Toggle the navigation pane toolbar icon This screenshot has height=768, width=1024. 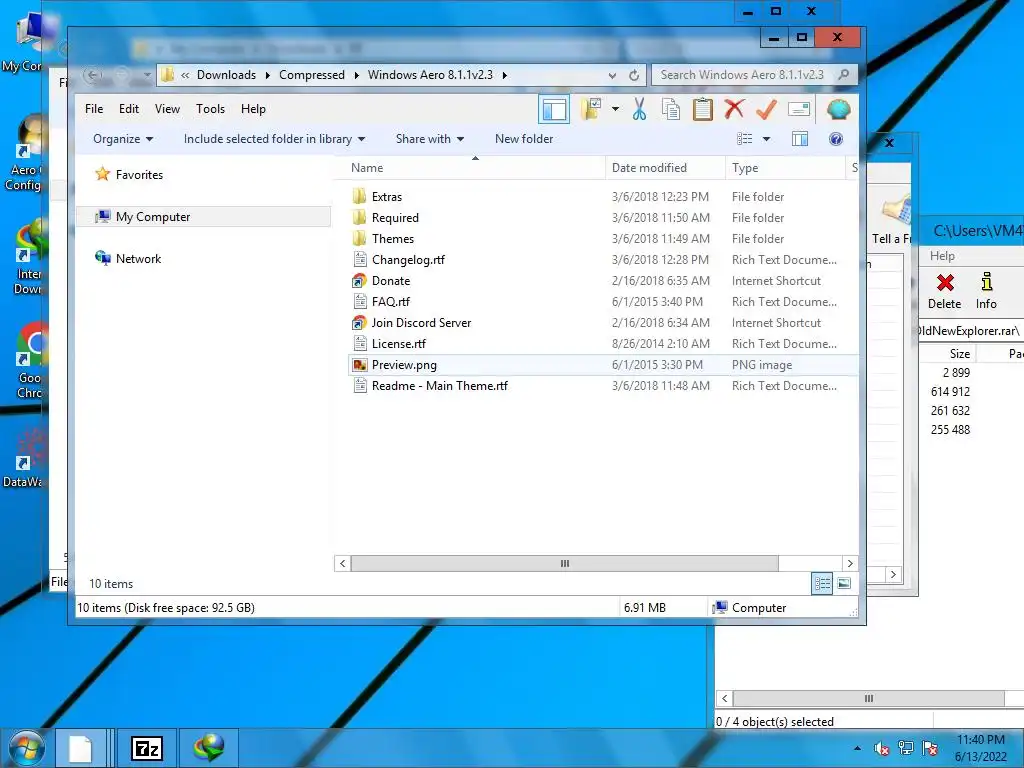[554, 109]
